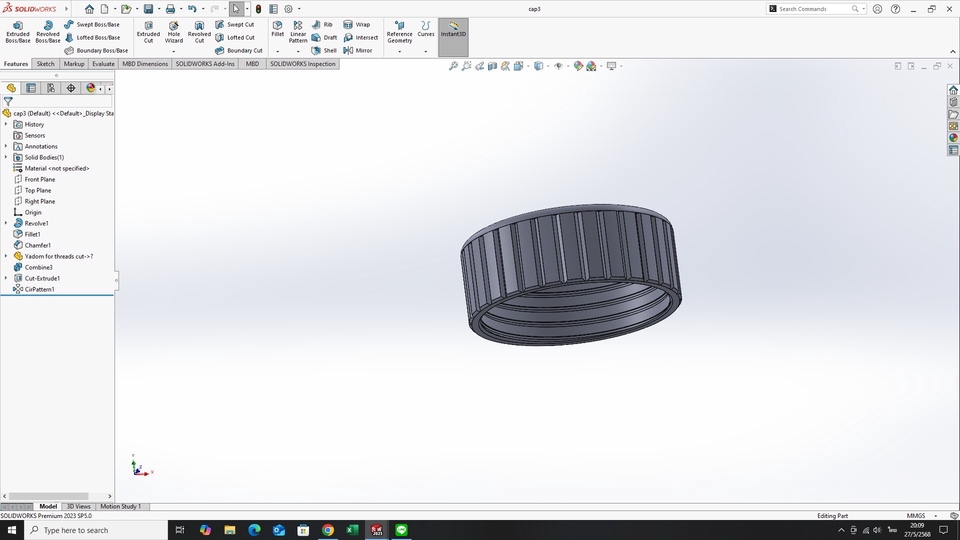
Task: Choose the Rib feature
Action: click(x=322, y=24)
